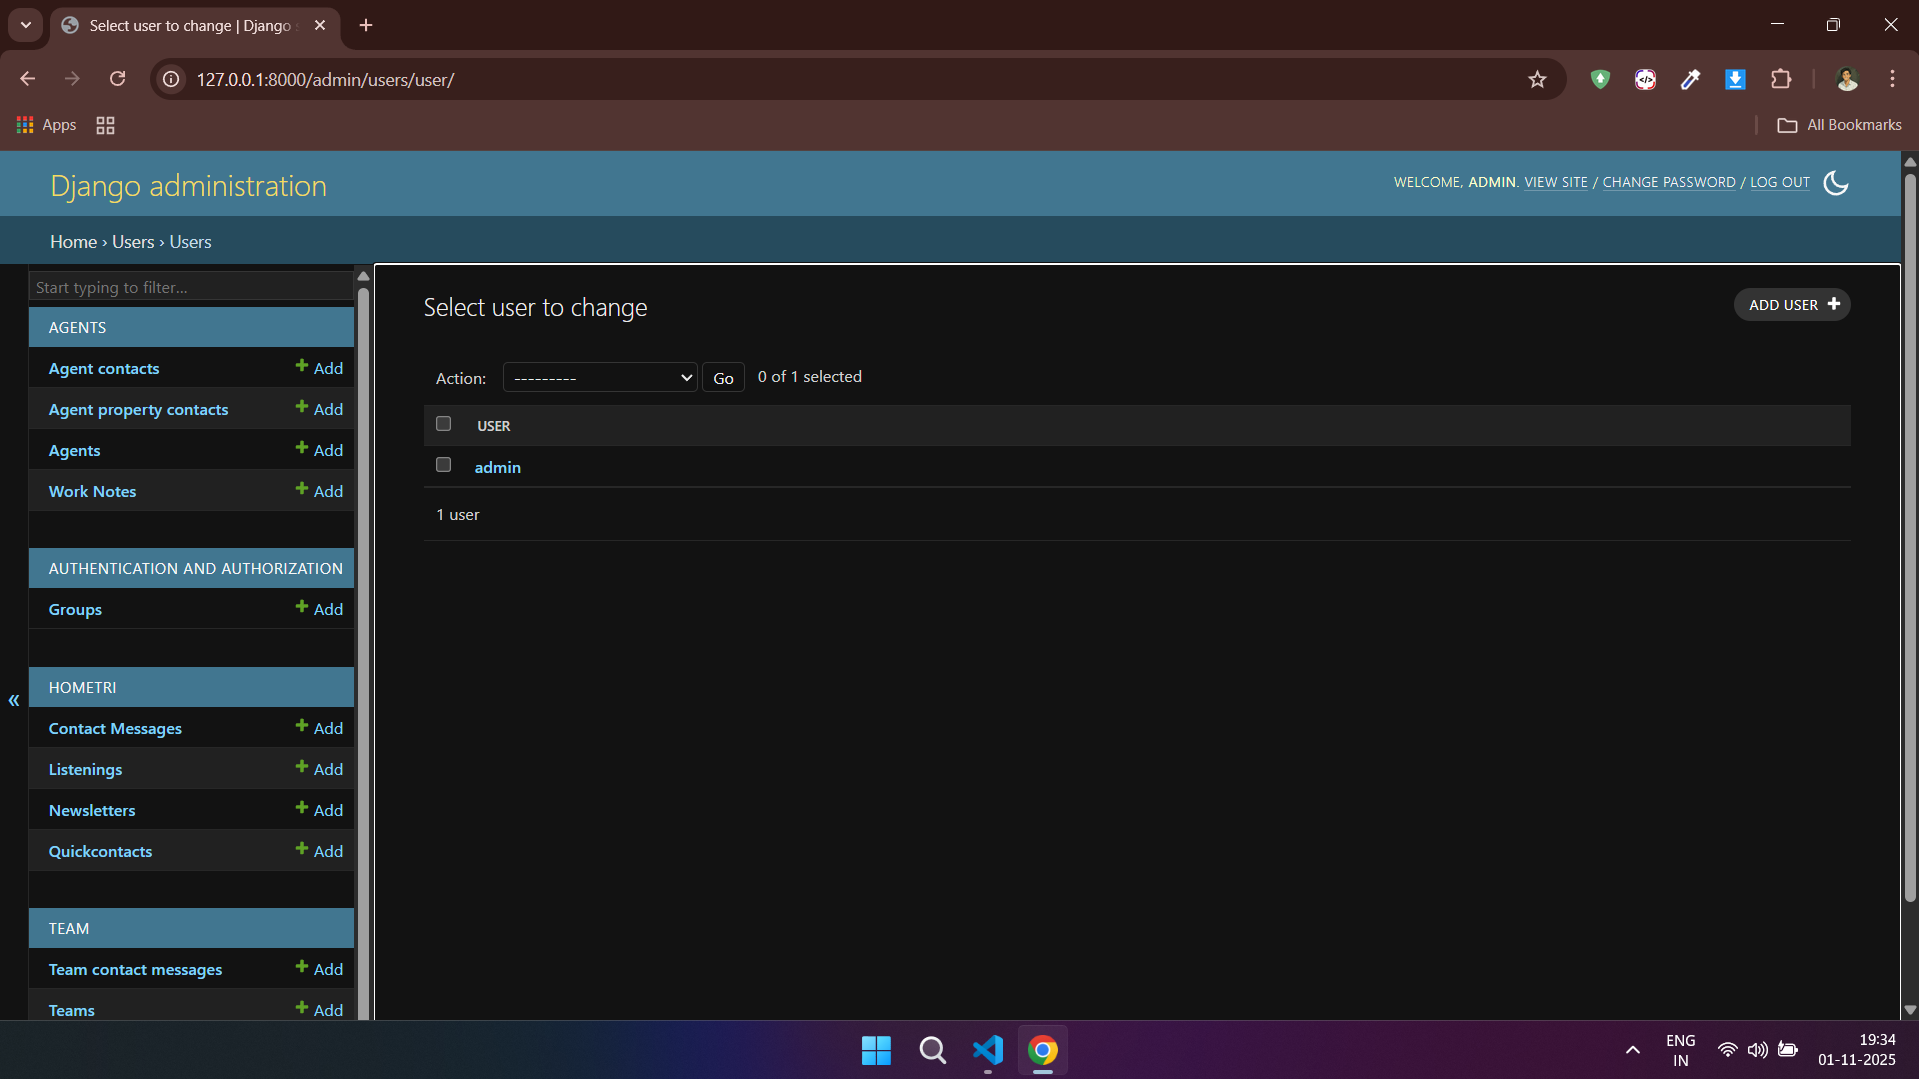Open AUTHENTICATION AND AUTHORIZATION section

tap(195, 569)
